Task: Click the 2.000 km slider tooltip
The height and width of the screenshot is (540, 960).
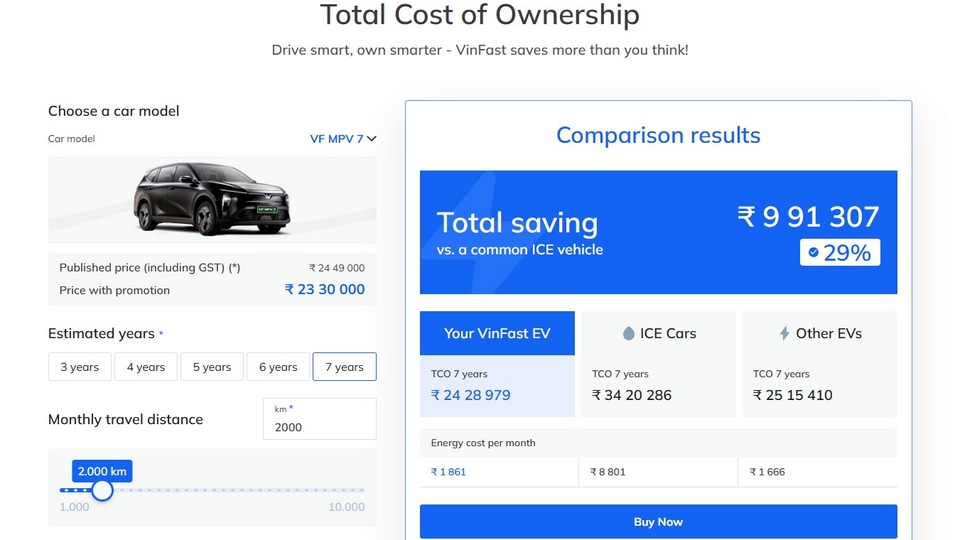Action: 102,471
